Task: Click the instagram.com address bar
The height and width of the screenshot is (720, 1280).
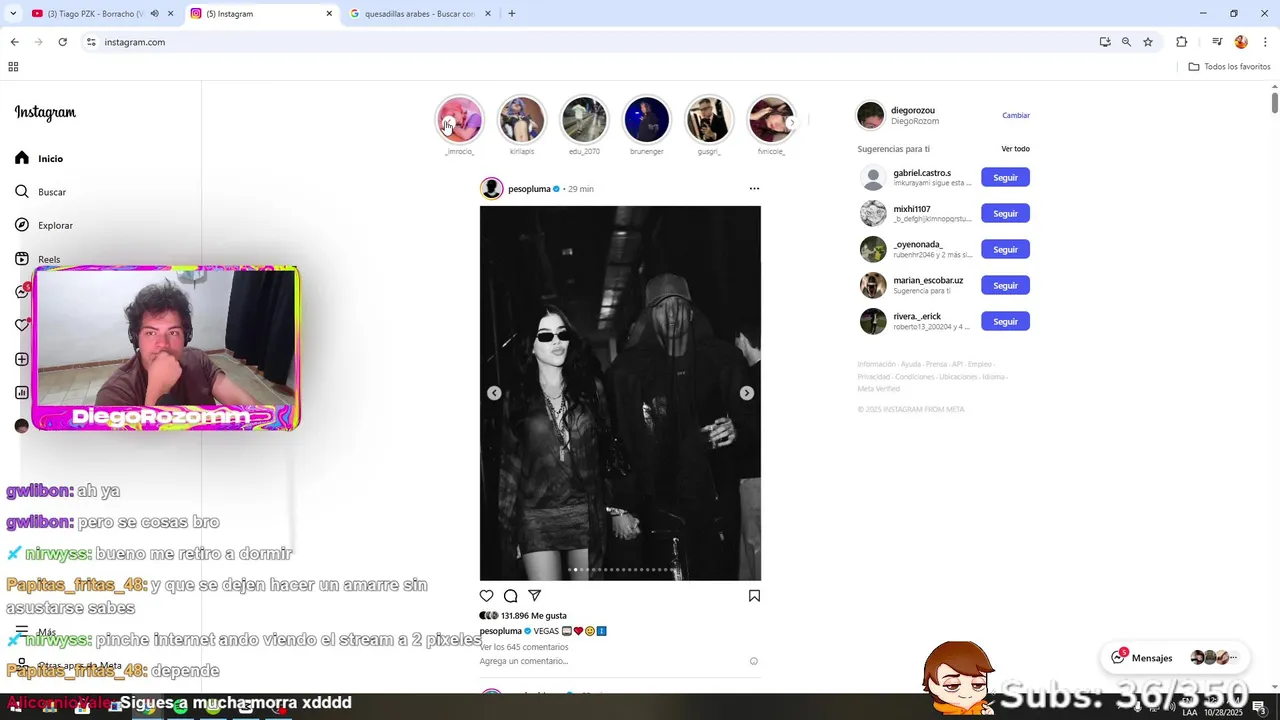Action: [x=590, y=42]
